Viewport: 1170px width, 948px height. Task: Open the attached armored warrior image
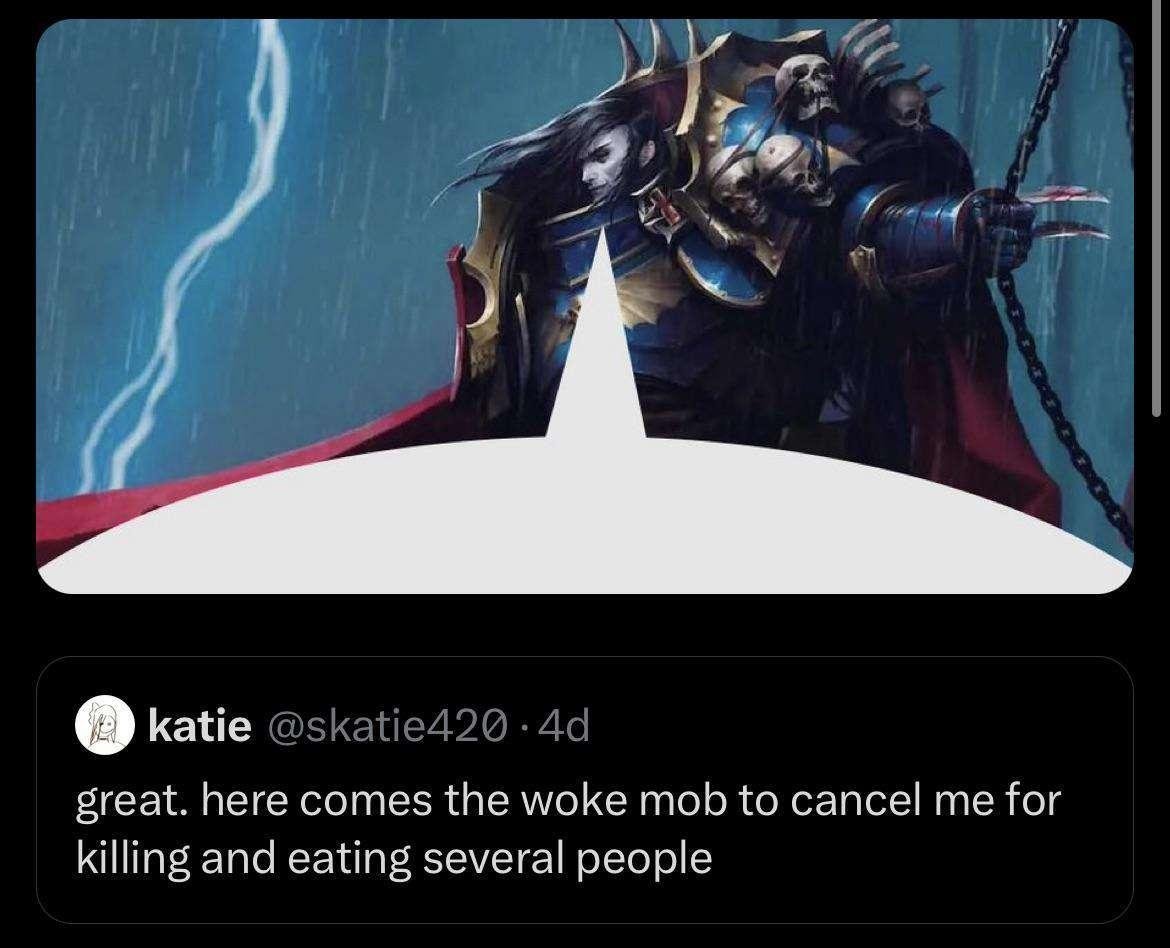tap(584, 306)
